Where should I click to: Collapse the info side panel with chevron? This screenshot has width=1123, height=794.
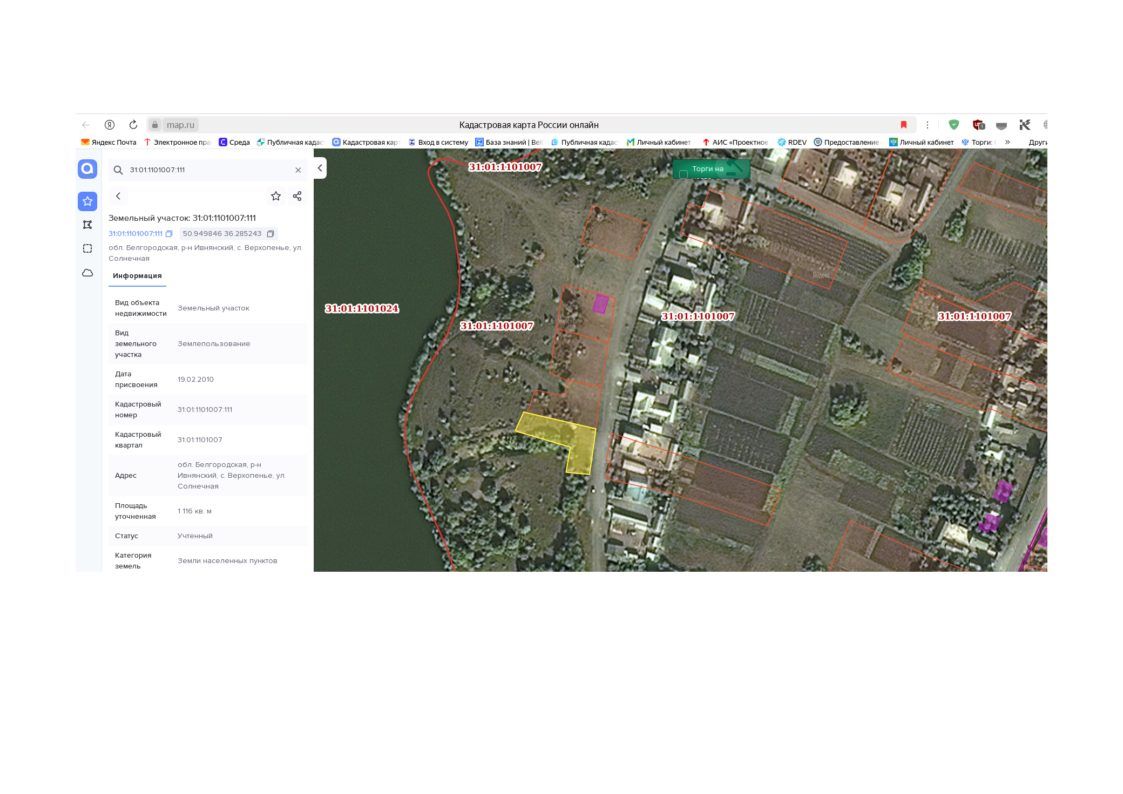tap(320, 168)
